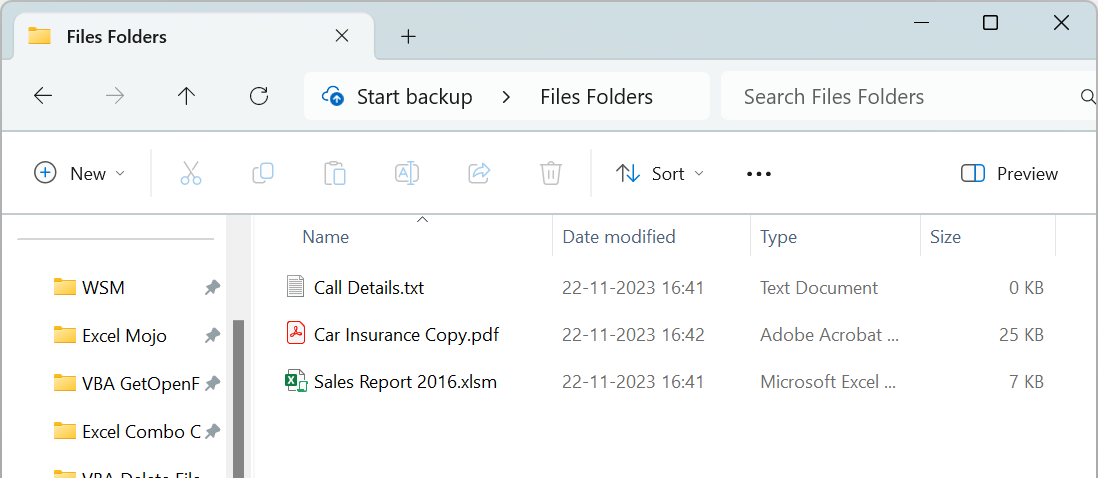Click the Adobe Acrobat type cell
1098x478 pixels.
pyautogui.click(x=829, y=335)
